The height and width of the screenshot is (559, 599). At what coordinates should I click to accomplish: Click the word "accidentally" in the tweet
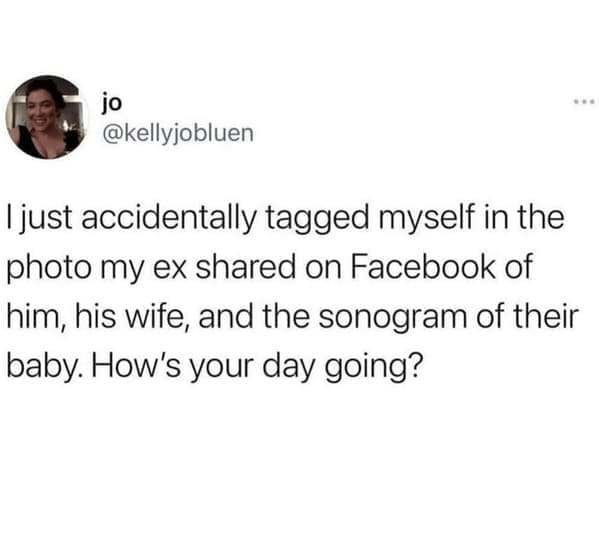[x=168, y=220]
